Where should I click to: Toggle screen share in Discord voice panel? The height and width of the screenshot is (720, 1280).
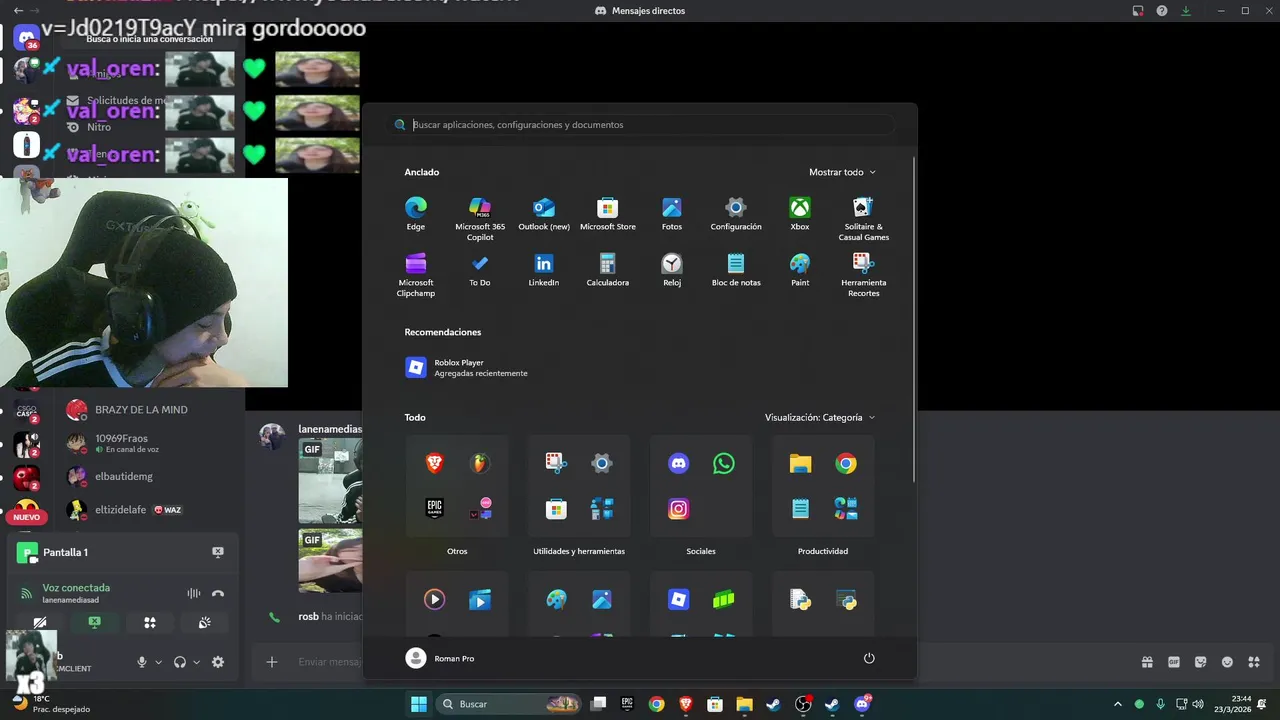[94, 622]
